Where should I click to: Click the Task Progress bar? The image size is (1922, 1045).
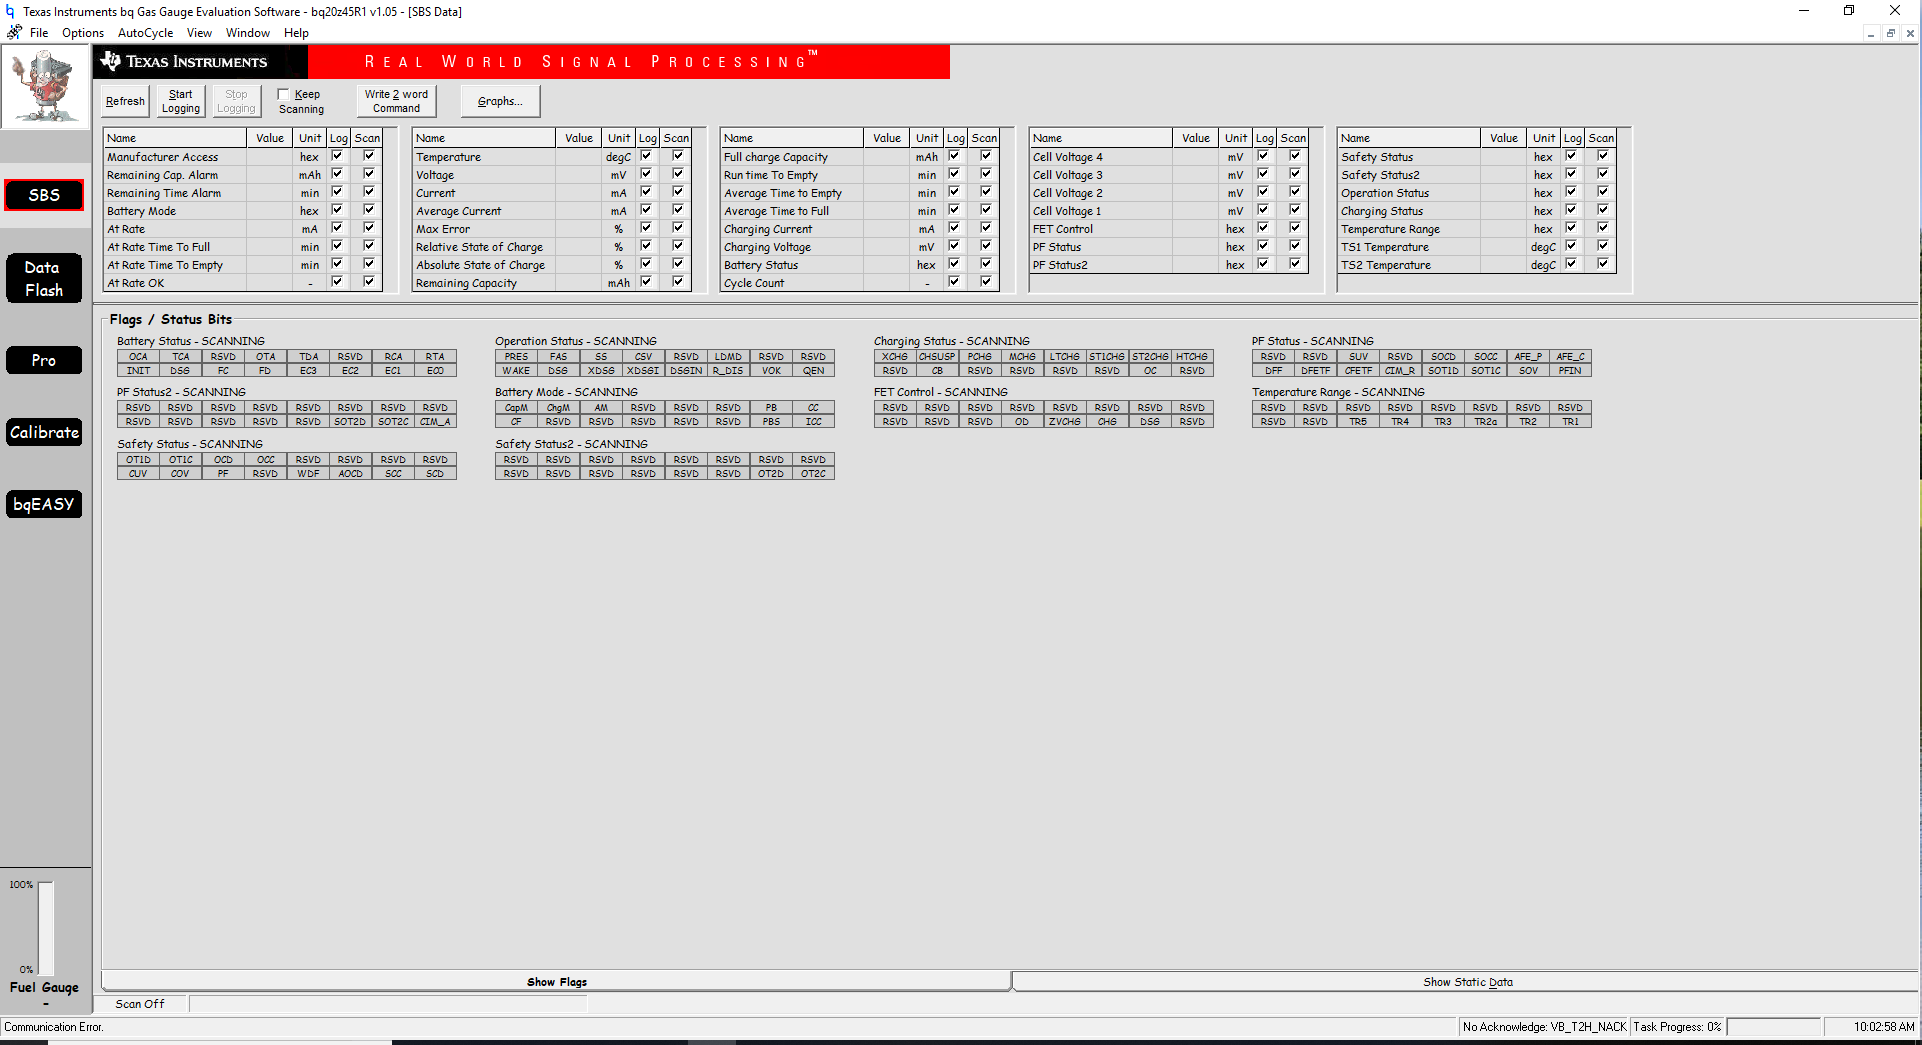(1773, 1027)
